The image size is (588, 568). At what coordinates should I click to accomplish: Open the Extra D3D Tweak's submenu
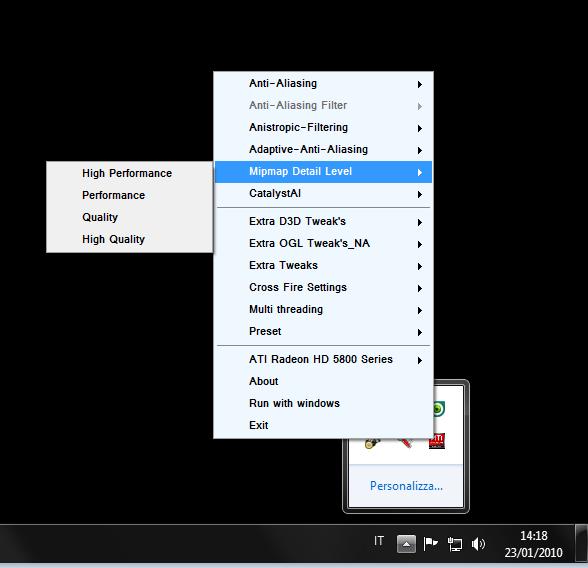323,222
